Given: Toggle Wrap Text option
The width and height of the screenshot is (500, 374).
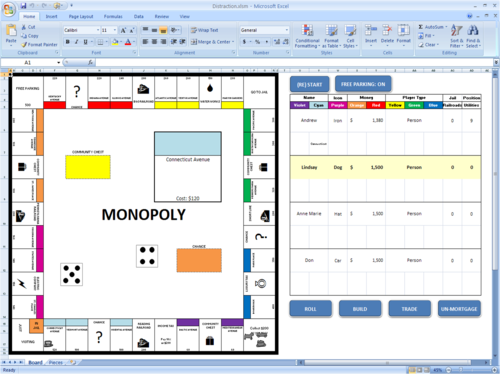Looking at the screenshot, I should coord(204,30).
